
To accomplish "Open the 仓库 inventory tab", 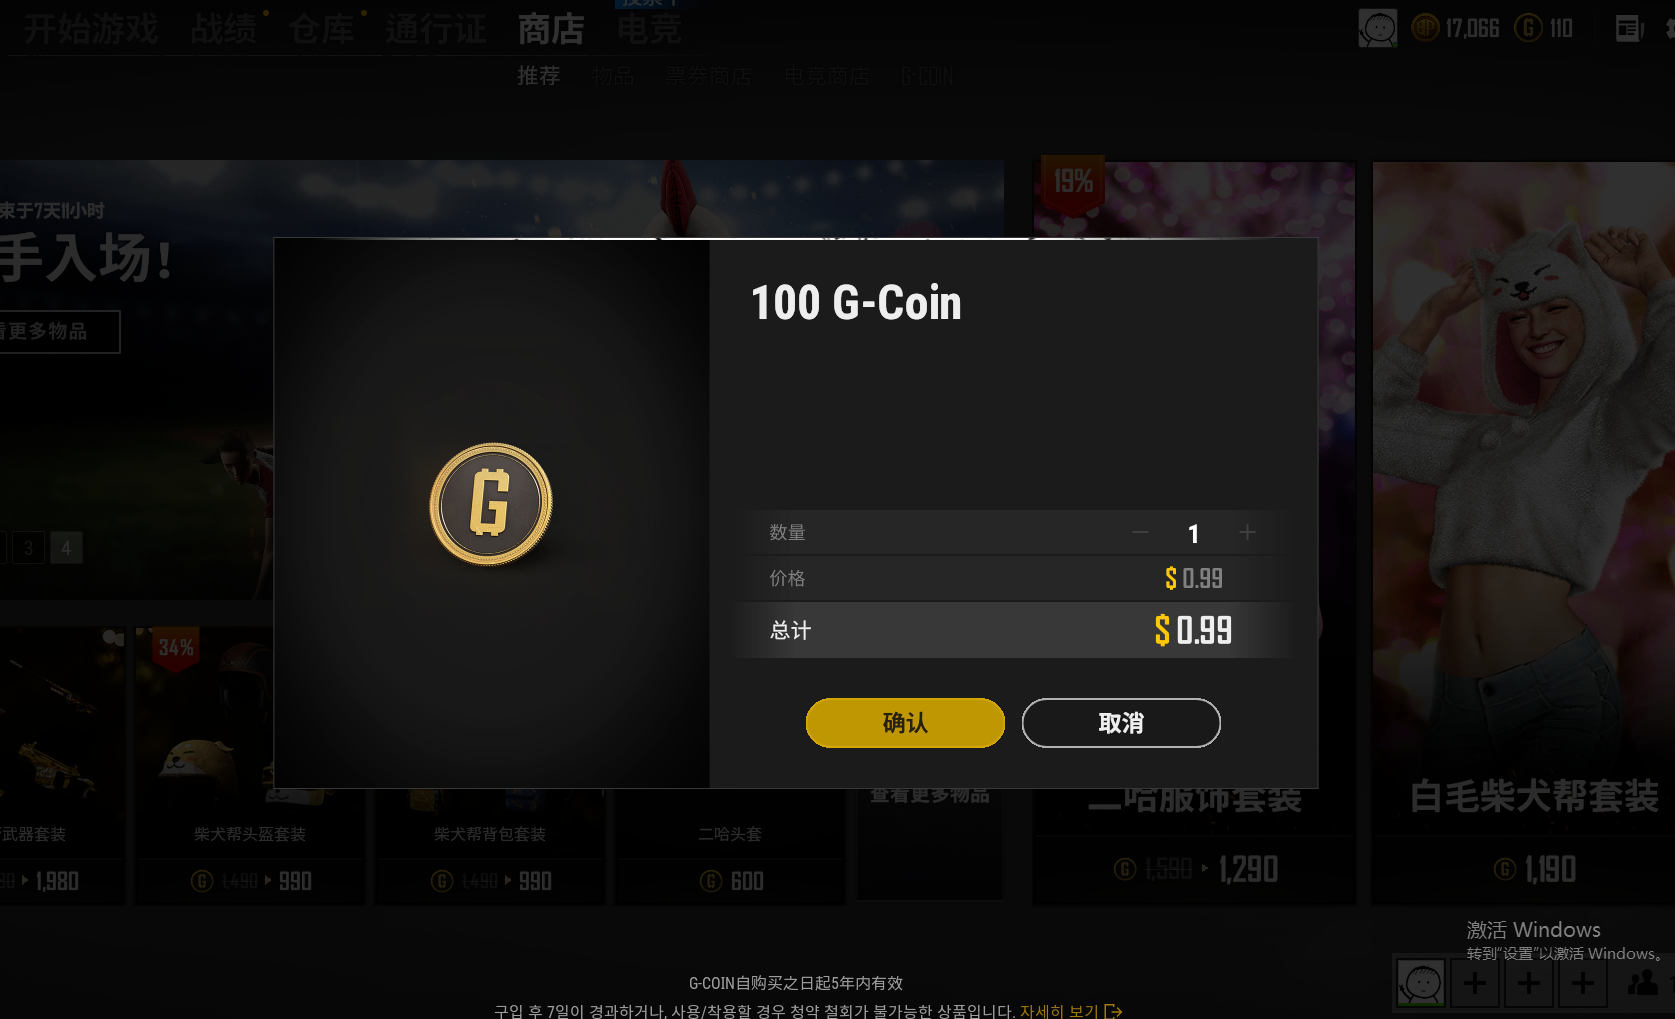I will pyautogui.click(x=321, y=29).
